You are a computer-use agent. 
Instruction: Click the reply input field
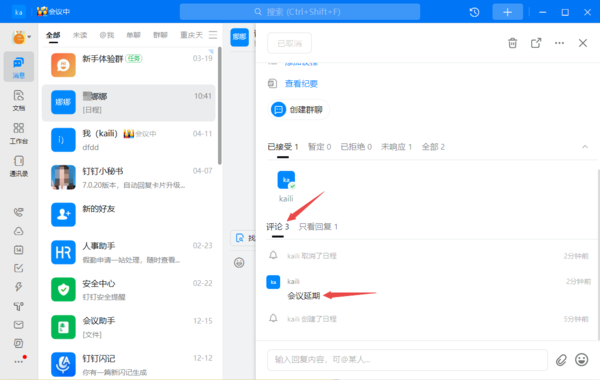[x=407, y=360]
